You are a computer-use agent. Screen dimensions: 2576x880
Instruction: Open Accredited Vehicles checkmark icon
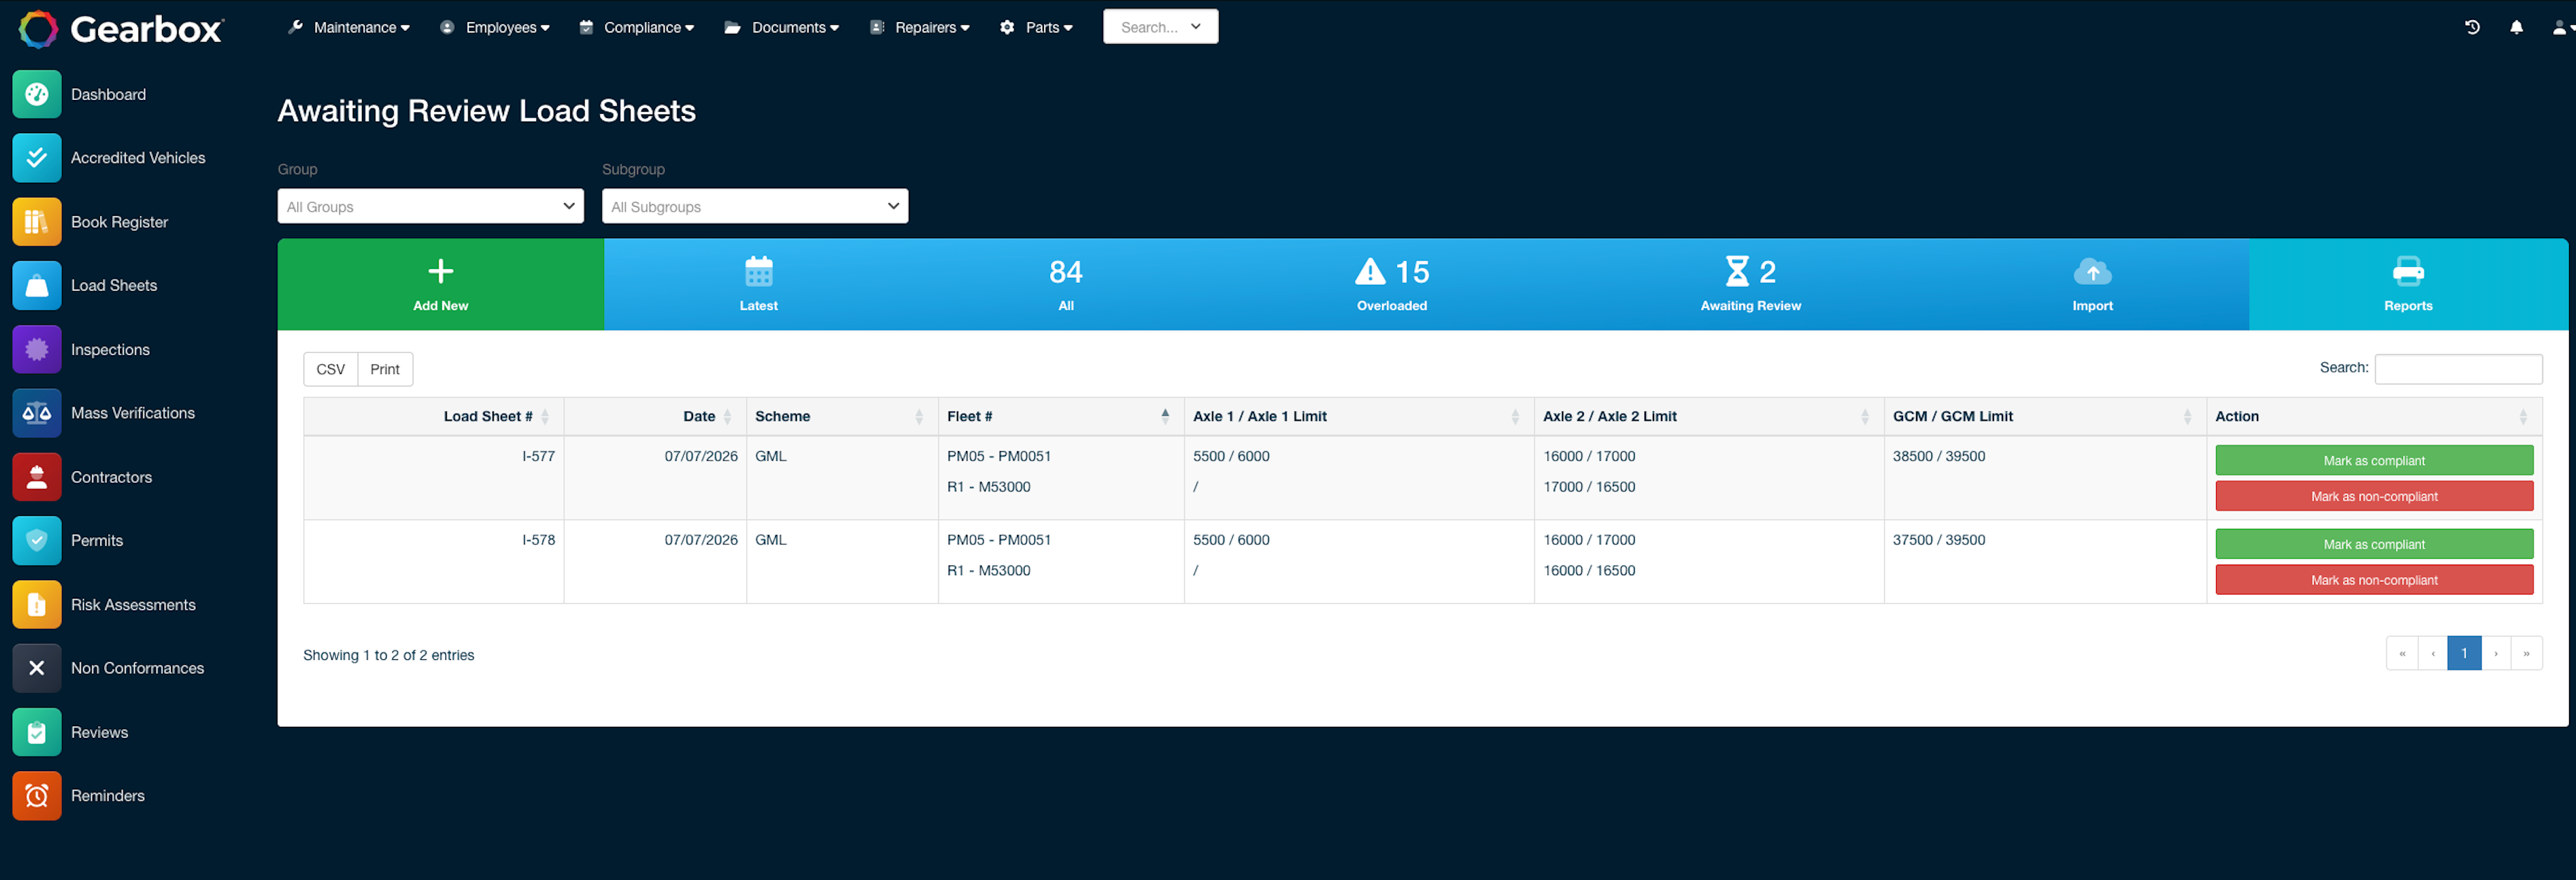37,158
